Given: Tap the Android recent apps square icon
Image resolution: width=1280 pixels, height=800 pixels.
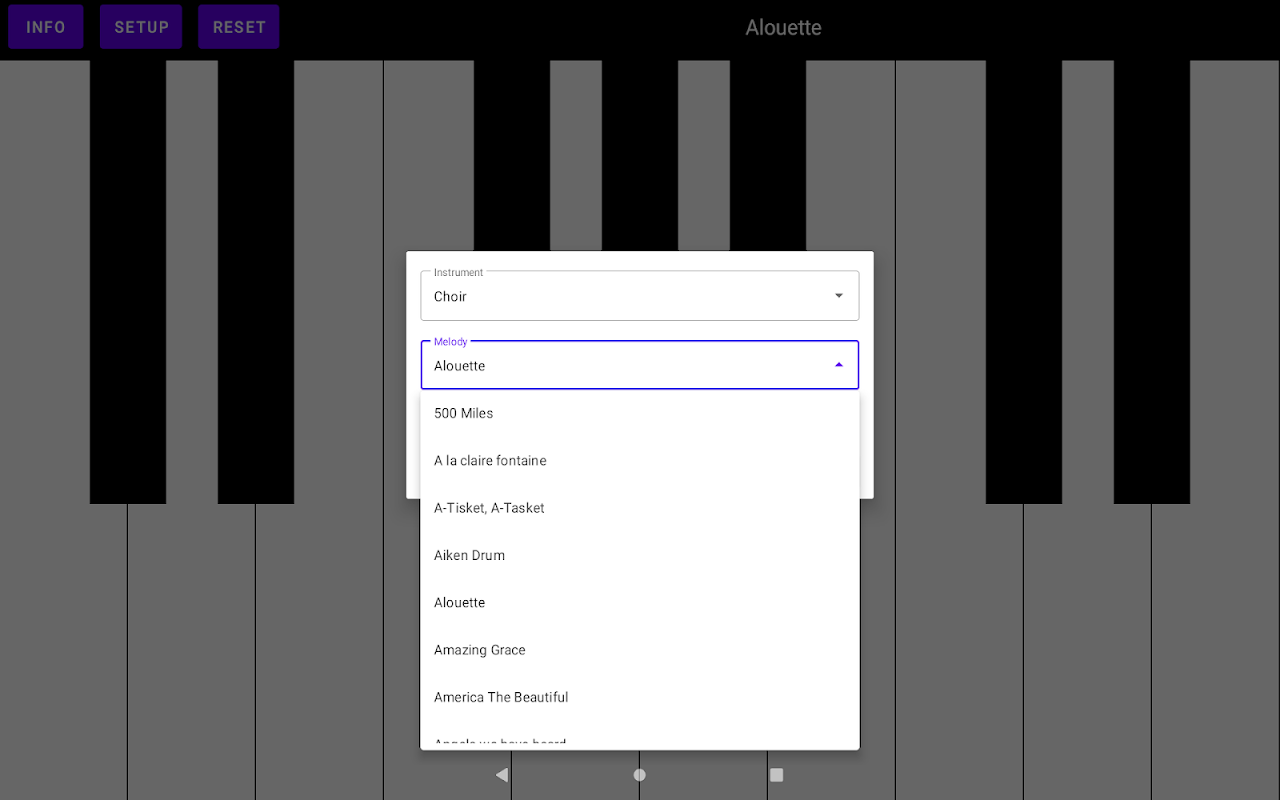Looking at the screenshot, I should point(777,775).
